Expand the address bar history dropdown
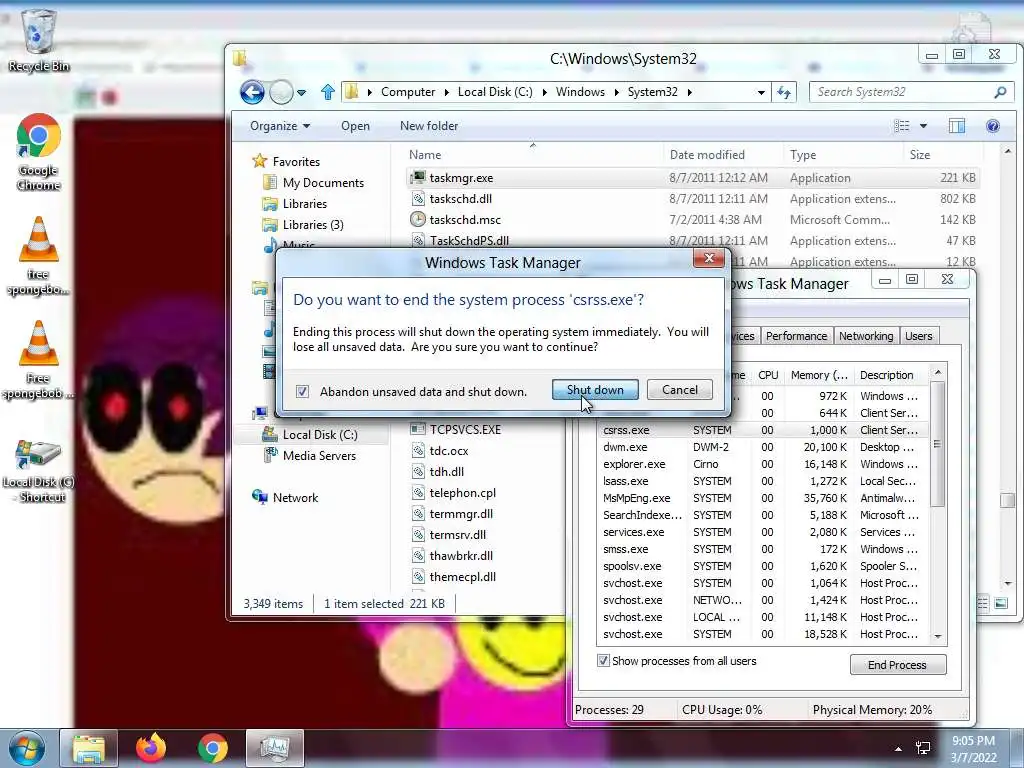Image resolution: width=1024 pixels, height=768 pixels. pyautogui.click(x=761, y=93)
